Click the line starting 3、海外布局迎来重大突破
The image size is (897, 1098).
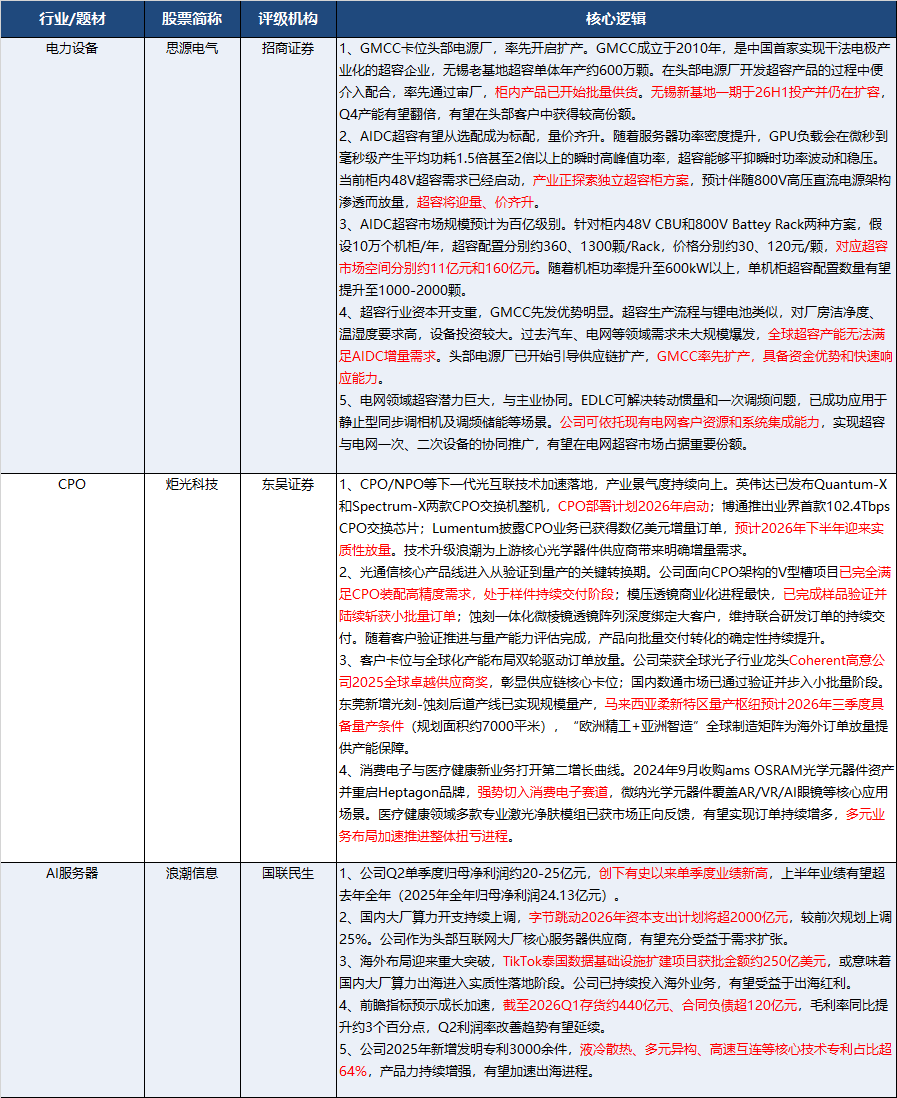pyautogui.click(x=615, y=961)
